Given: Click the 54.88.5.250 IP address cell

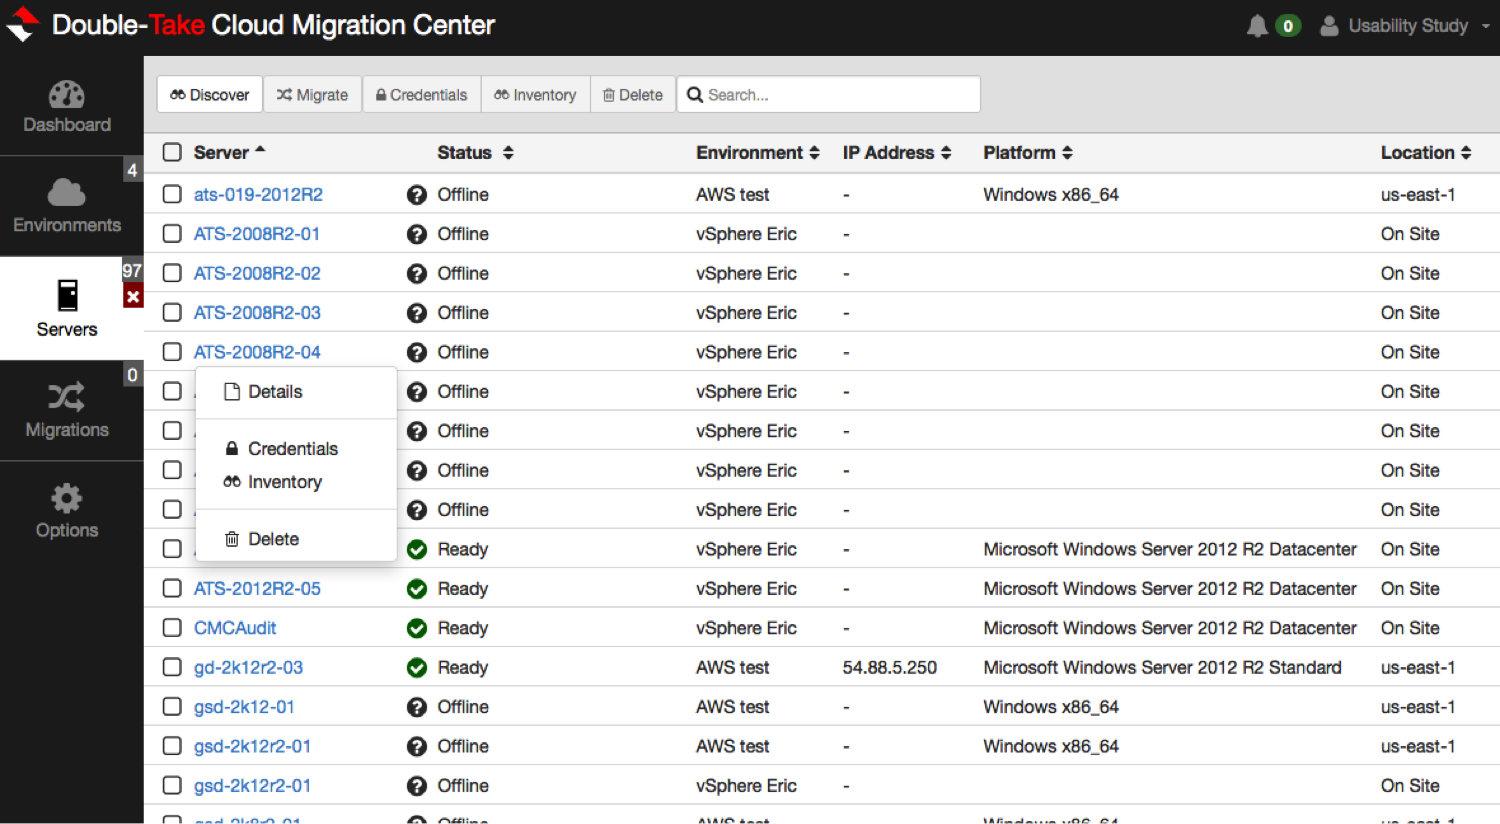Looking at the screenshot, I should click(890, 668).
